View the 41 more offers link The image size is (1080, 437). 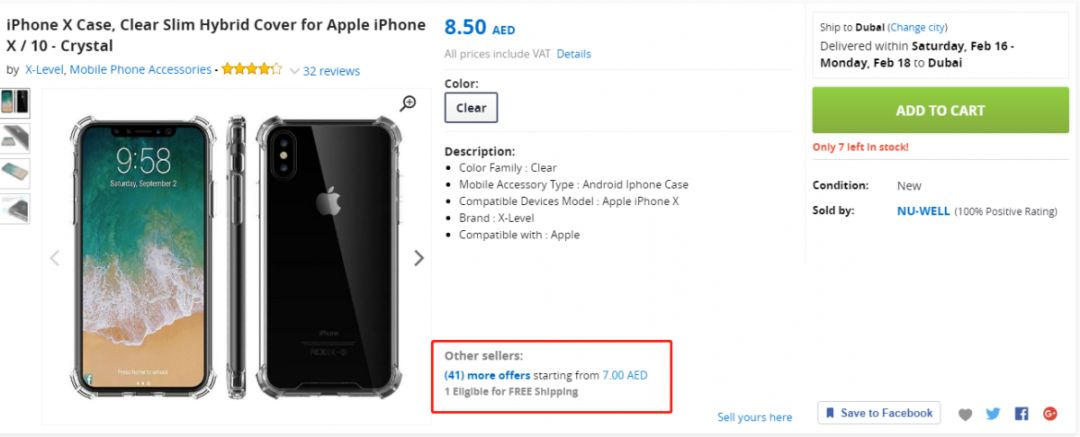point(487,376)
